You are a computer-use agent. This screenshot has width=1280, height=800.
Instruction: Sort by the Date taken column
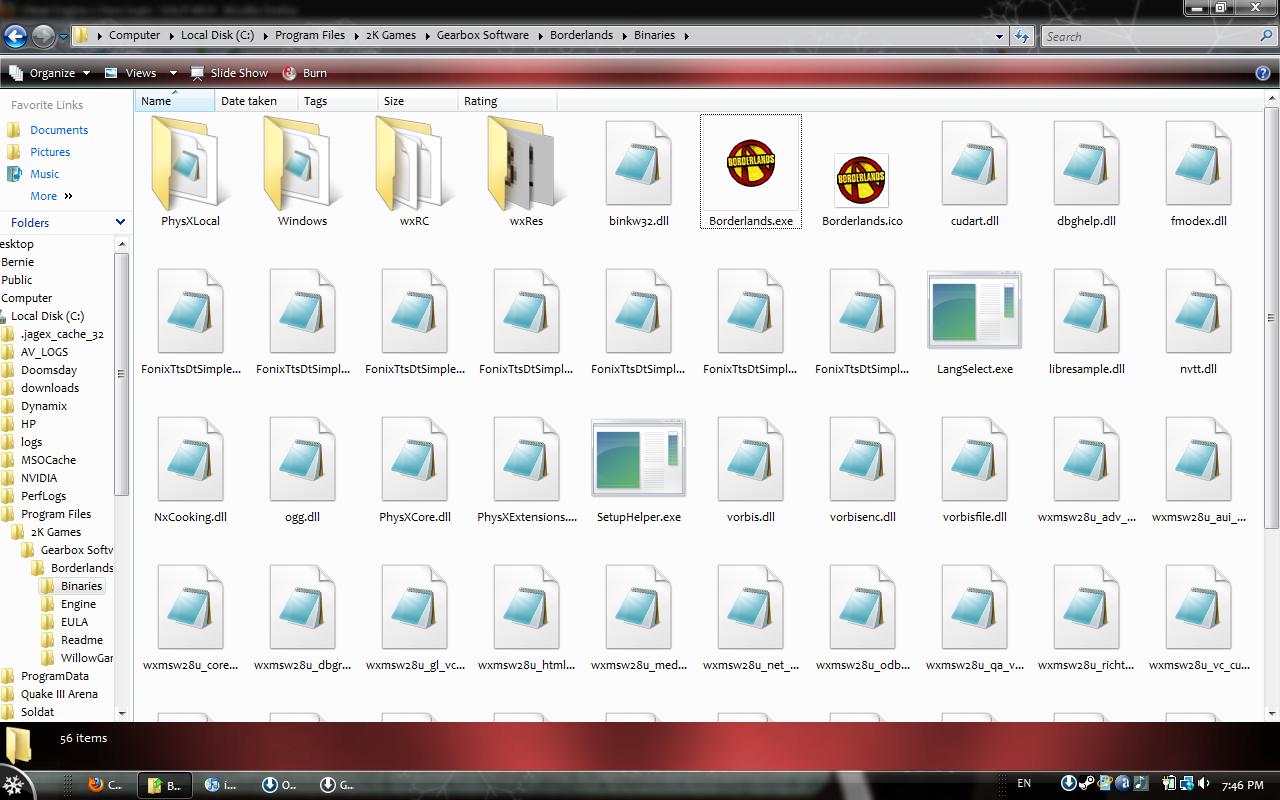pyautogui.click(x=256, y=101)
